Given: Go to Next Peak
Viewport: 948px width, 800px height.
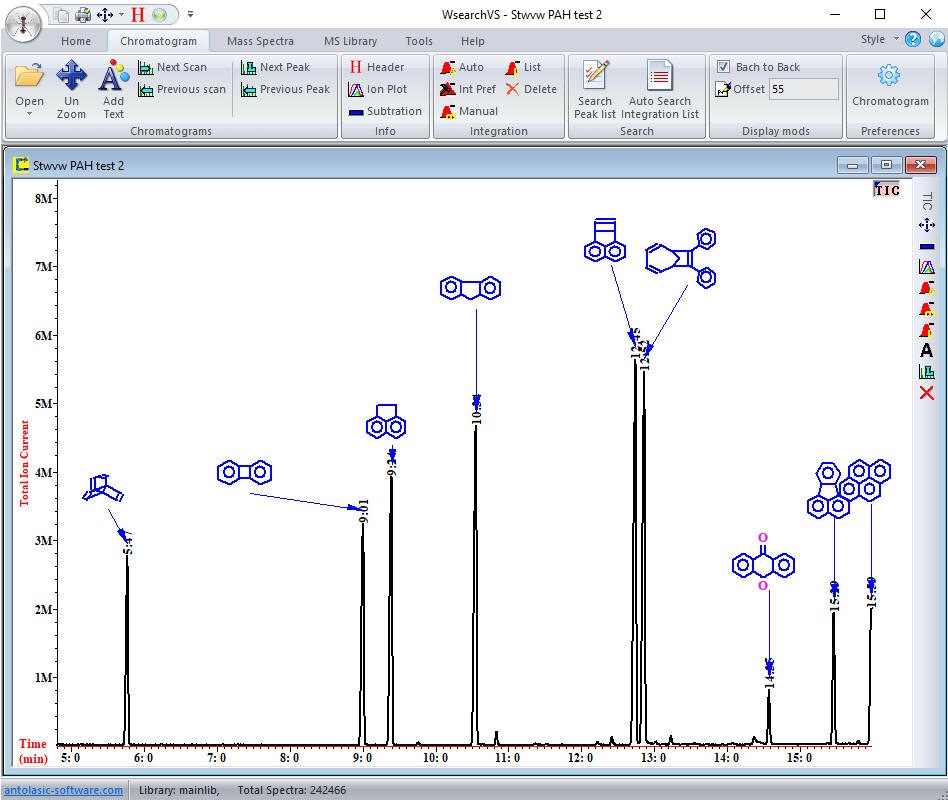Looking at the screenshot, I should coord(275,67).
